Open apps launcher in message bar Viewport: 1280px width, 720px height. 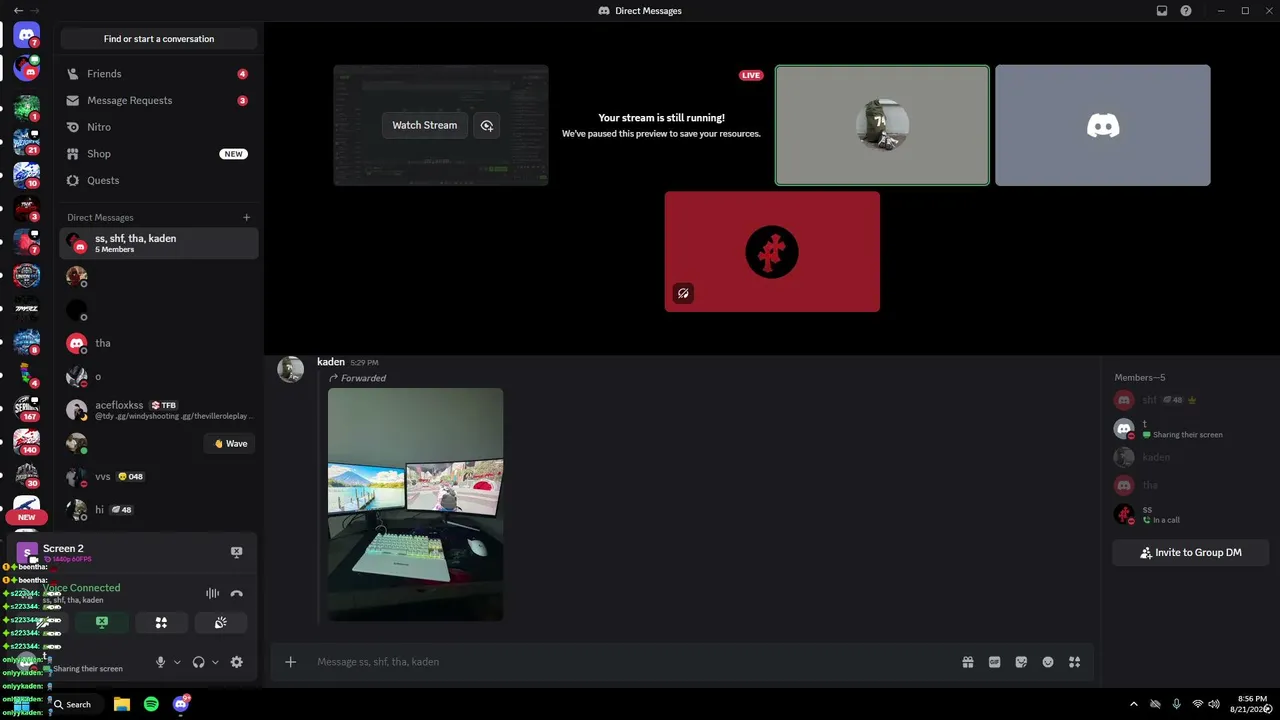(x=1075, y=662)
